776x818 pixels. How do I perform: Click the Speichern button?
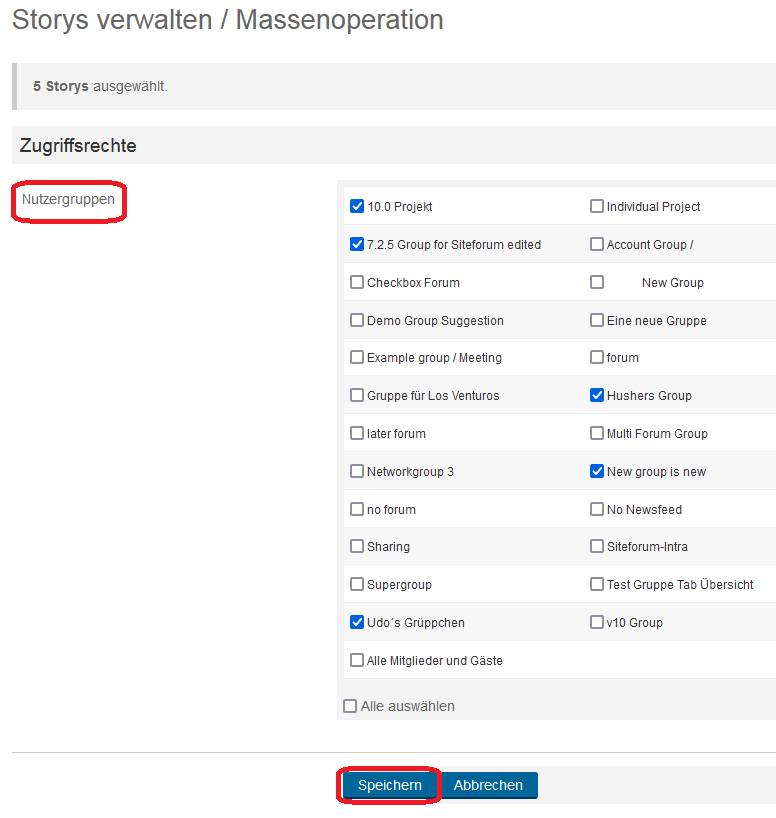(390, 785)
